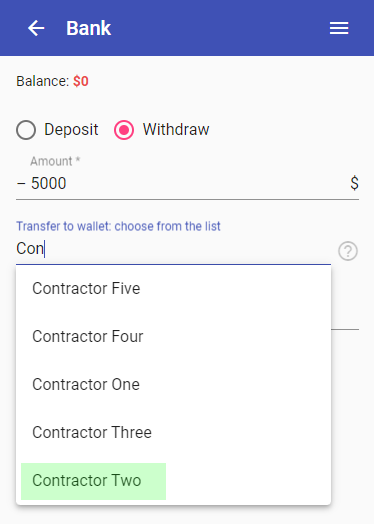Click the minus prefix in Amount field
Image resolution: width=374 pixels, height=524 pixels.
(x=21, y=183)
